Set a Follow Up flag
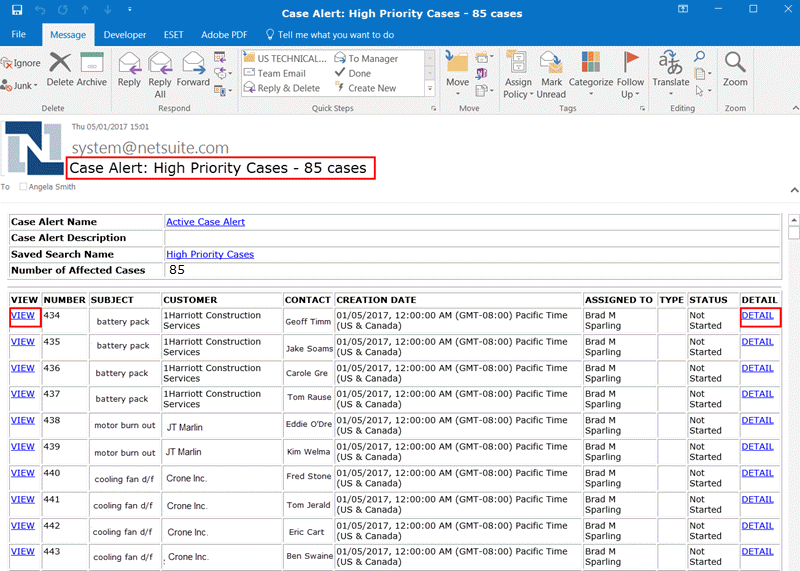 click(x=630, y=75)
